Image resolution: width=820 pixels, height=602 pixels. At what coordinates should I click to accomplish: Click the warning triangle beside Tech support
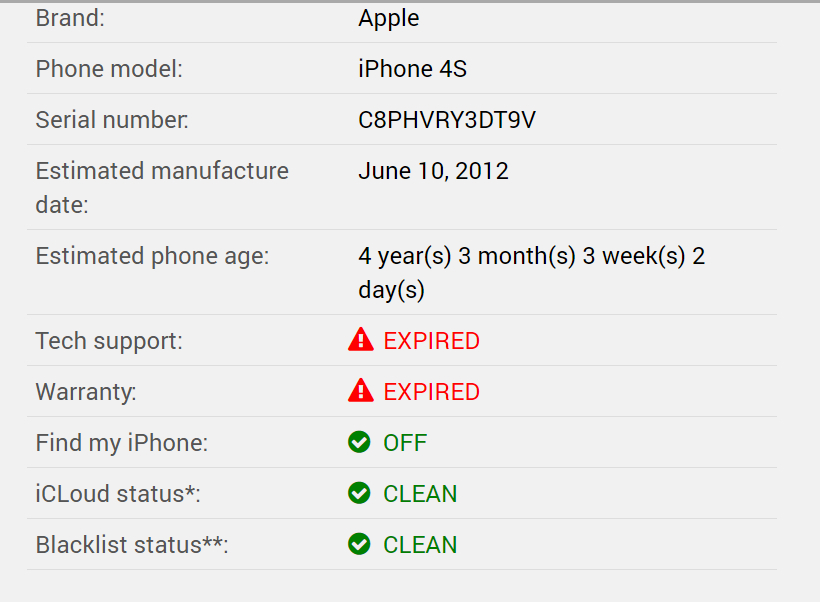click(360, 341)
